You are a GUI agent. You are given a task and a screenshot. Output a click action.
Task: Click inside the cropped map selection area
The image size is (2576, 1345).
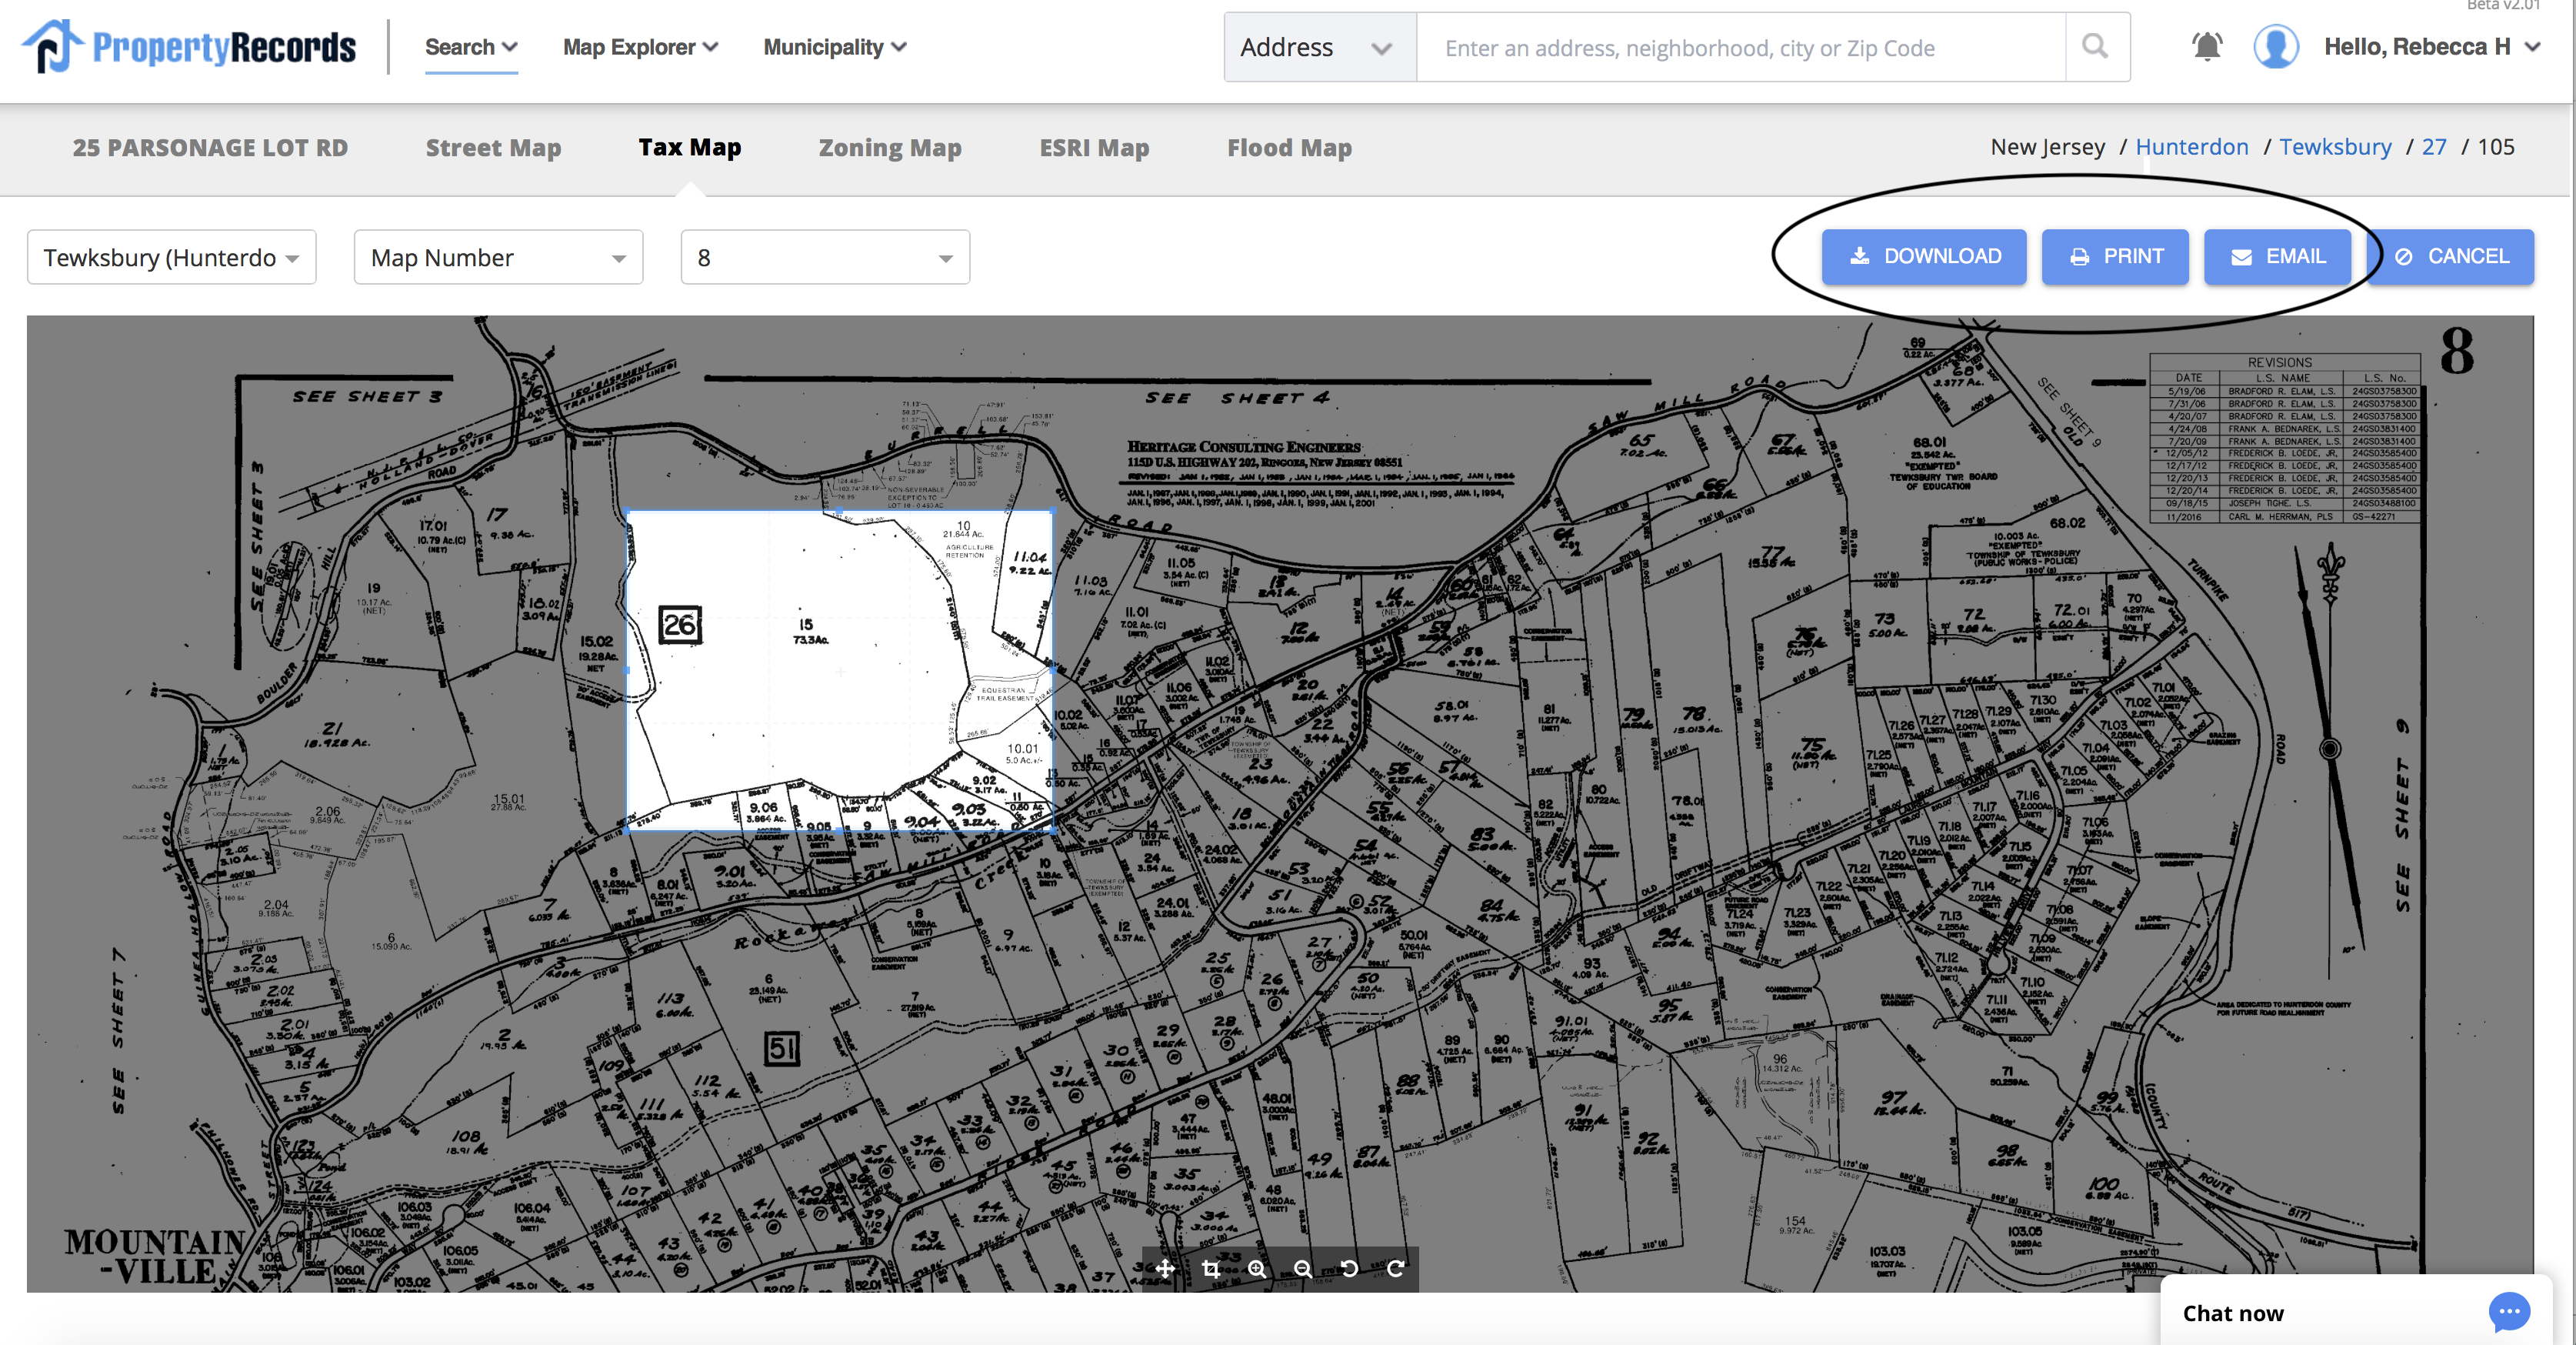840,670
